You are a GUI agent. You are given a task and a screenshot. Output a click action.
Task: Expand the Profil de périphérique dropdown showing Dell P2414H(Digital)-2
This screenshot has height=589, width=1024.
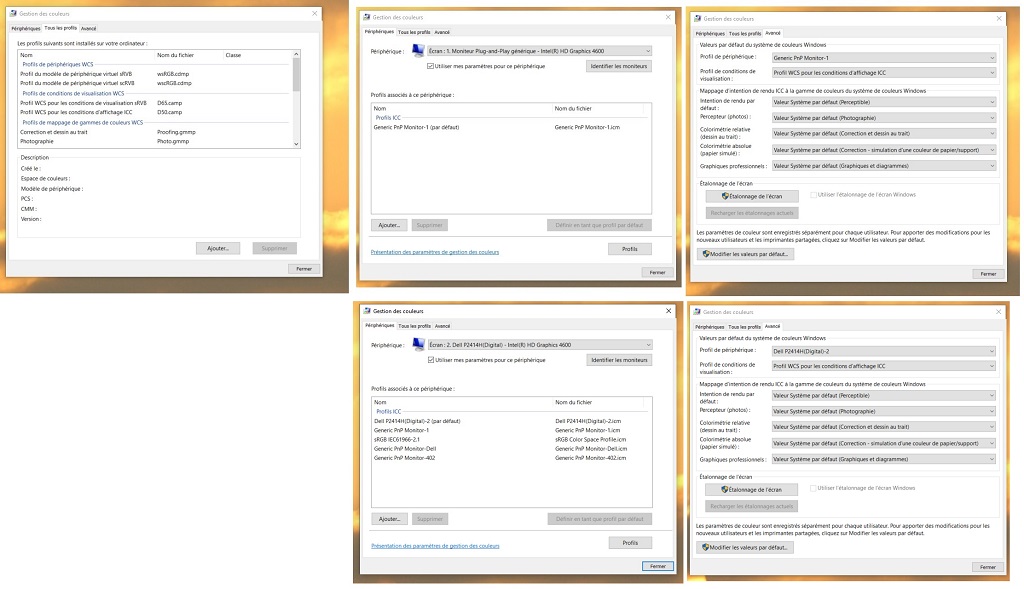click(883, 351)
